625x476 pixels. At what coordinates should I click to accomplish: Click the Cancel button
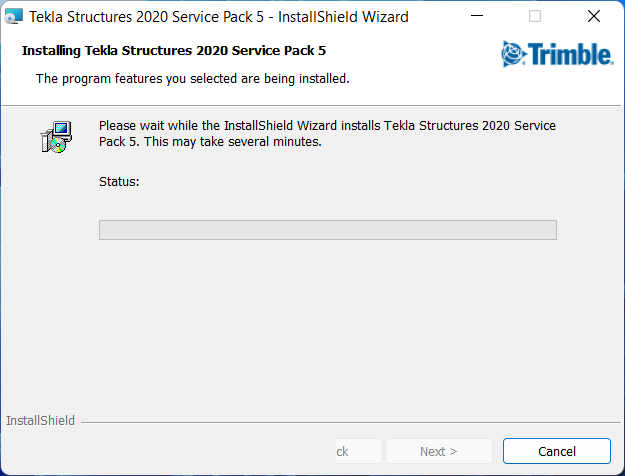click(556, 451)
